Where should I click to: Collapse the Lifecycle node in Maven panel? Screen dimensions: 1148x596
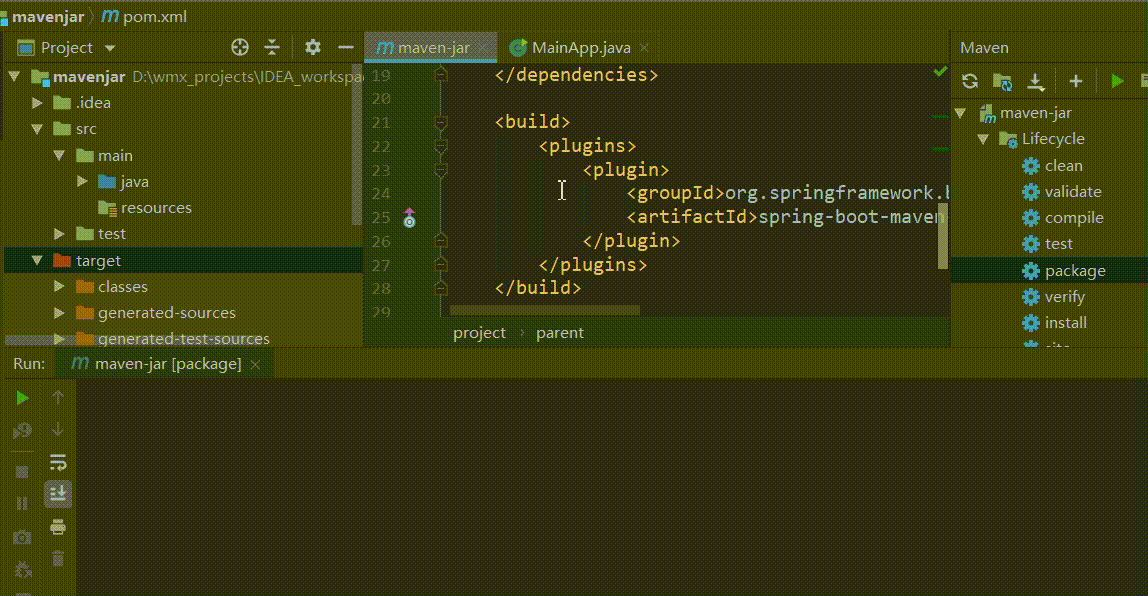click(982, 138)
